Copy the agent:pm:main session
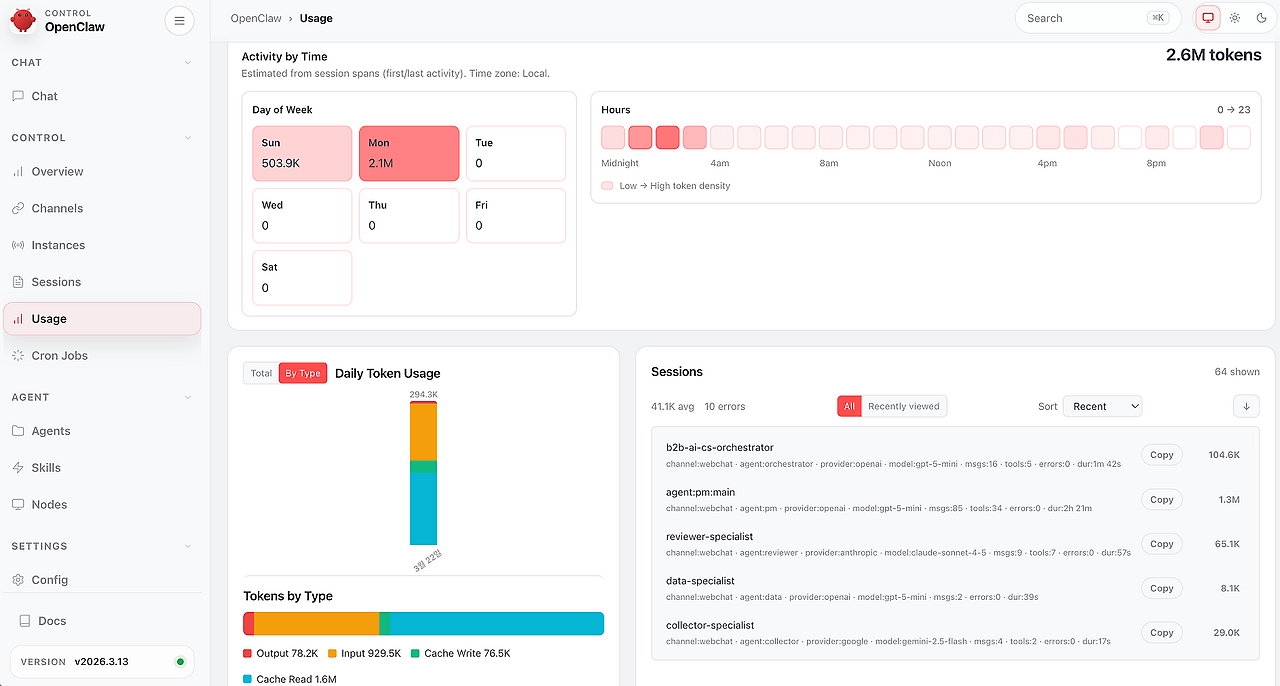 tap(1162, 499)
